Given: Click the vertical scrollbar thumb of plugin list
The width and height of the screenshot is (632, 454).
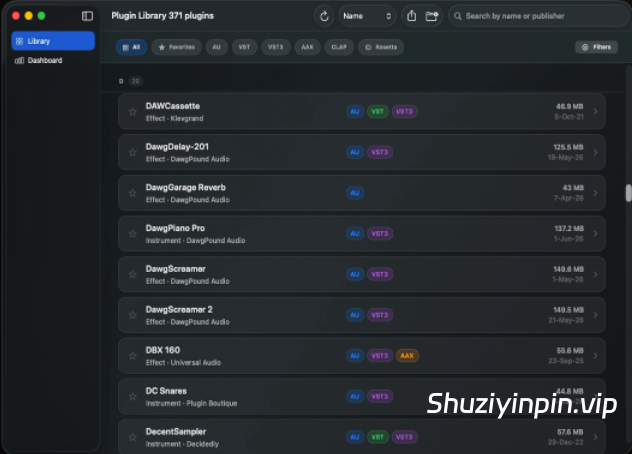Looking at the screenshot, I should 628,193.
